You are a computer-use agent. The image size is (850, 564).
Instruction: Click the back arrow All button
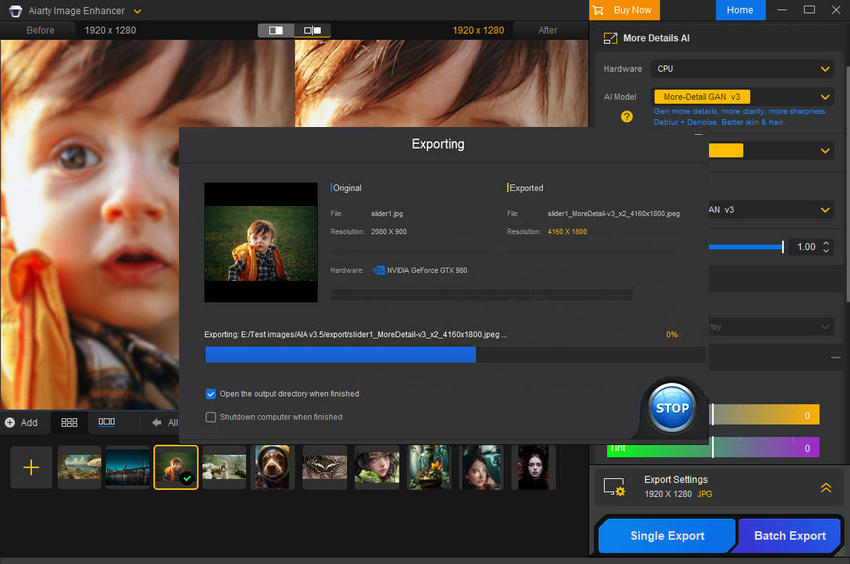click(165, 422)
